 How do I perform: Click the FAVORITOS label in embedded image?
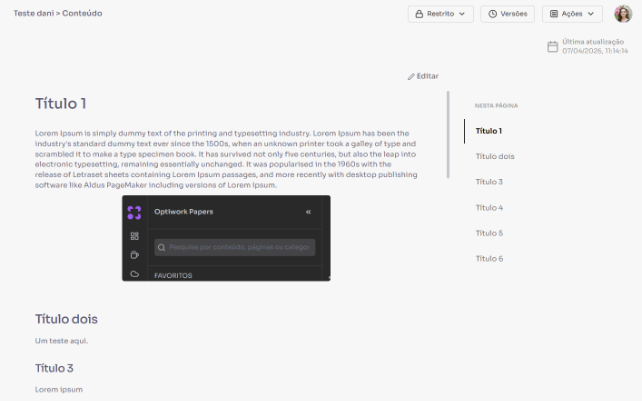pyautogui.click(x=173, y=276)
